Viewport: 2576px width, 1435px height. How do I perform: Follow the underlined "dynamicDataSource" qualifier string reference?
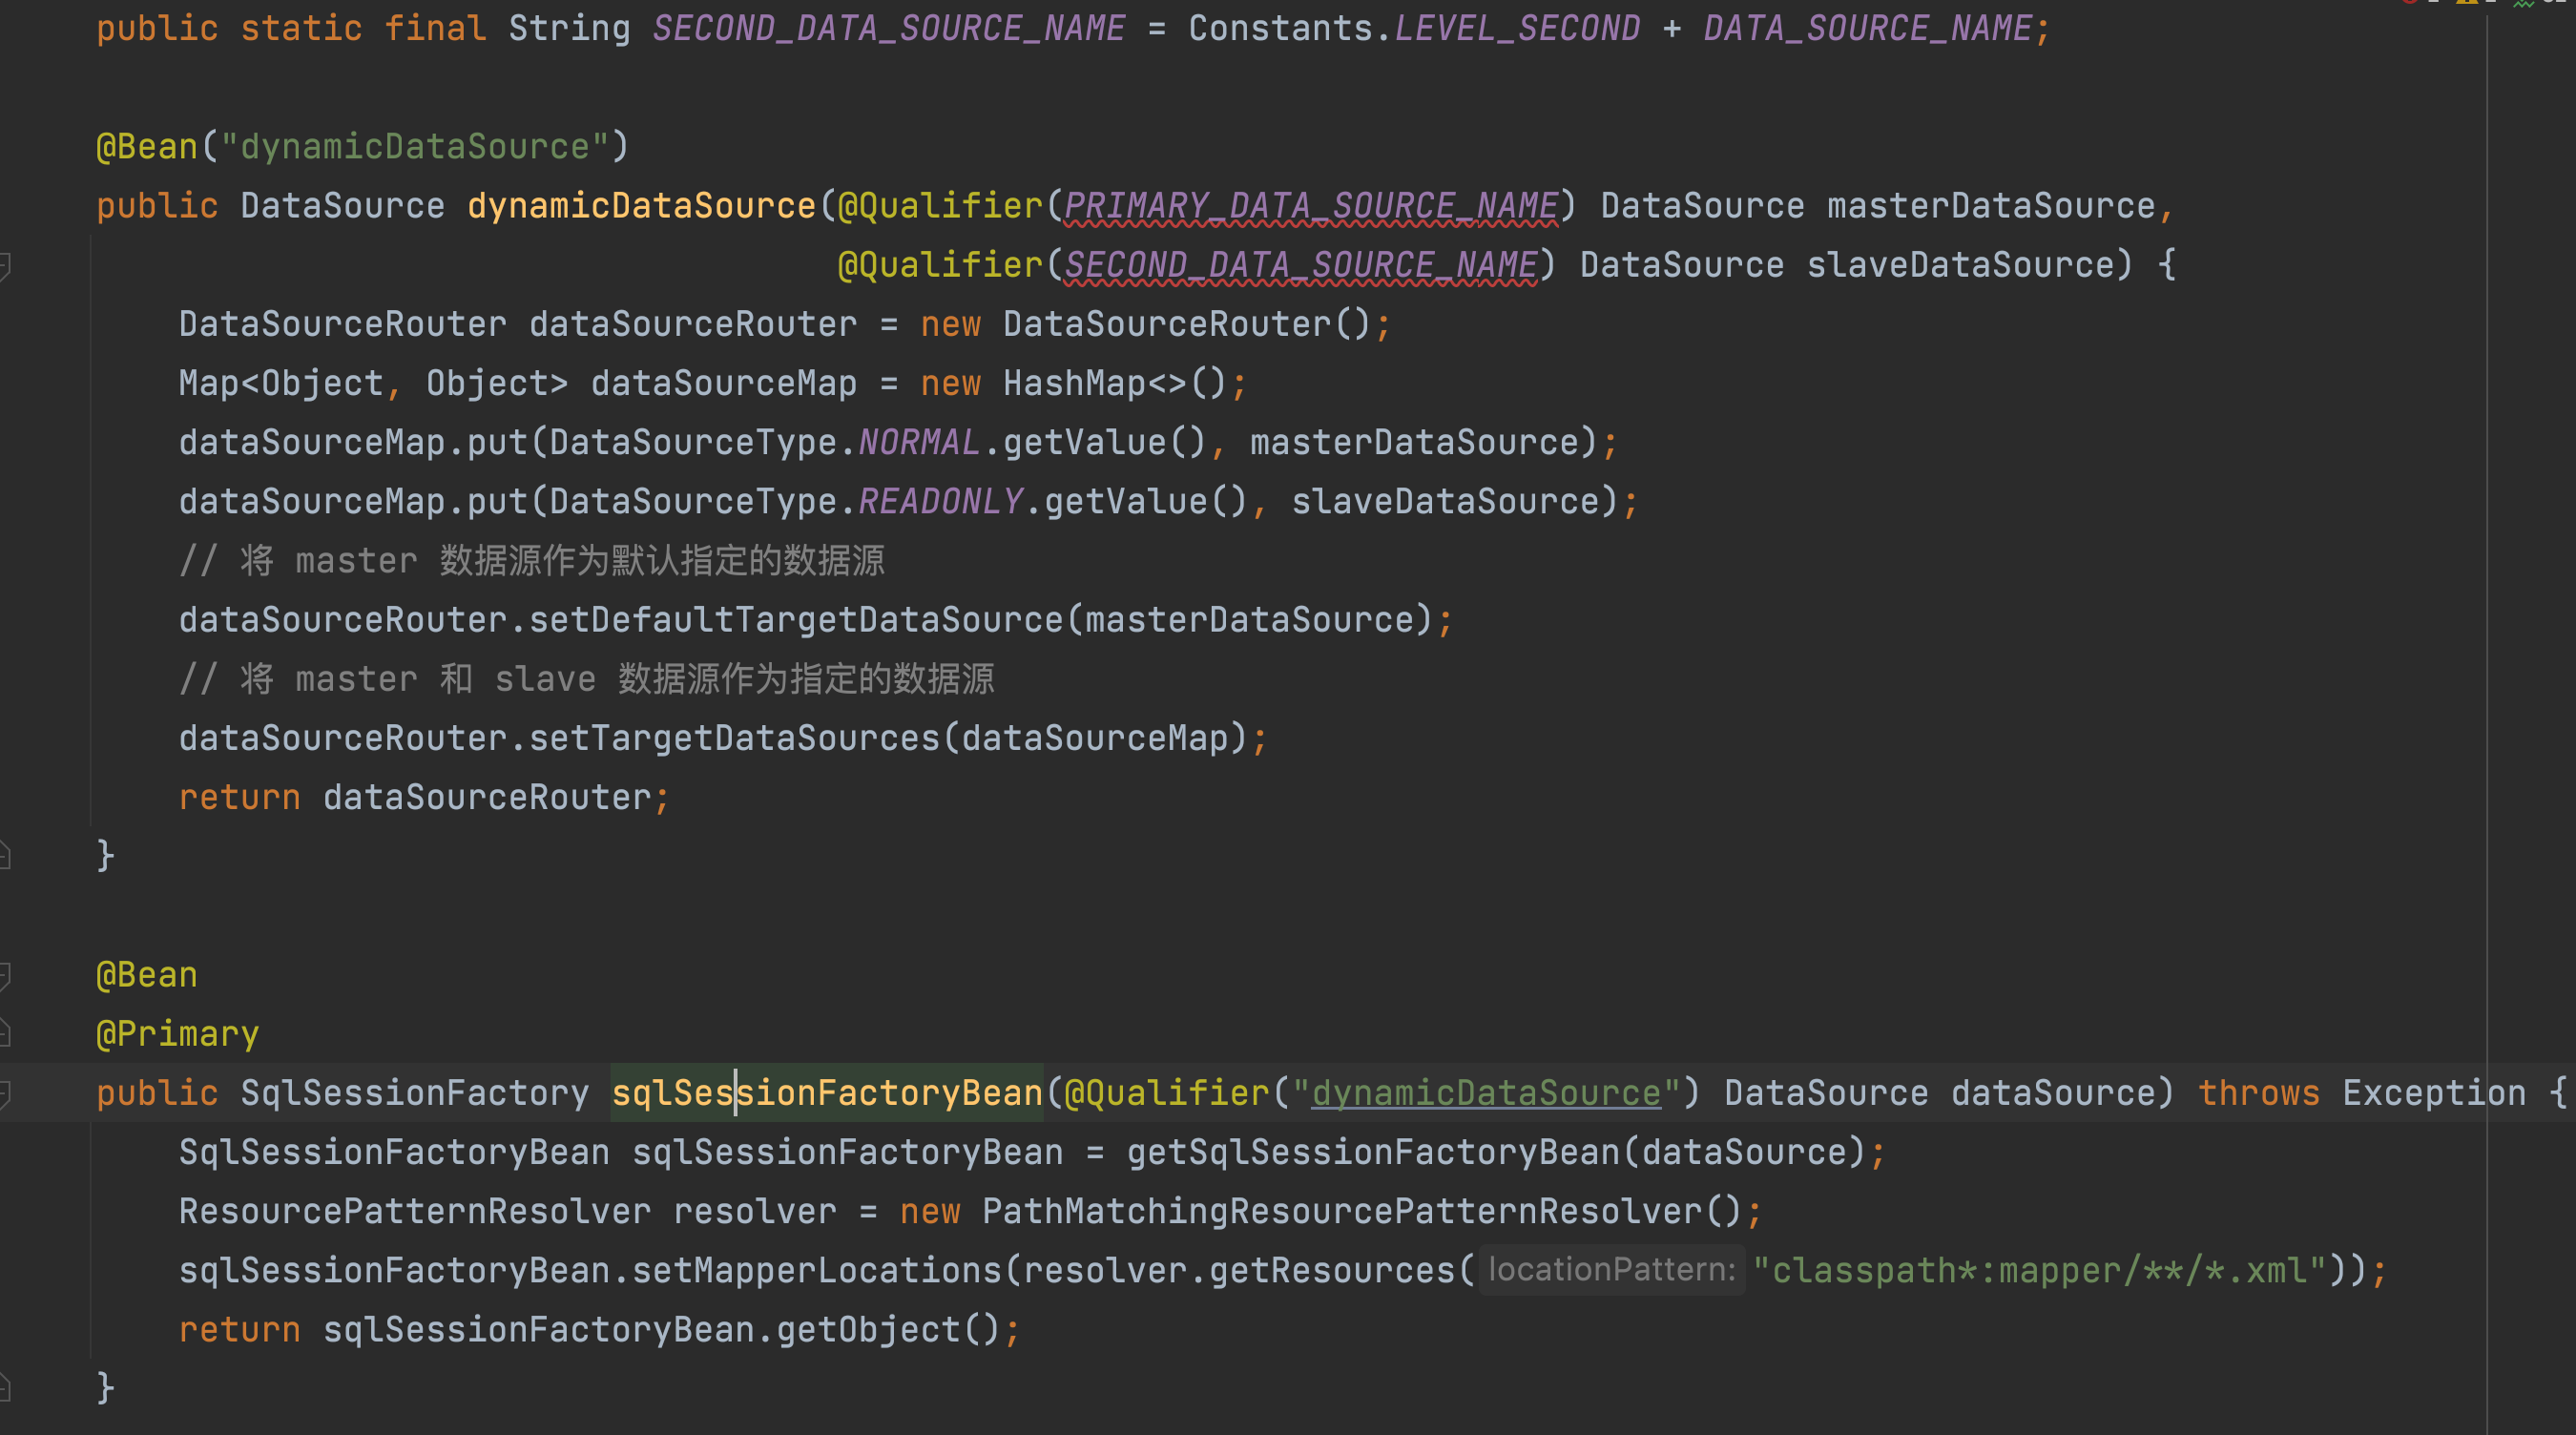point(1486,1093)
